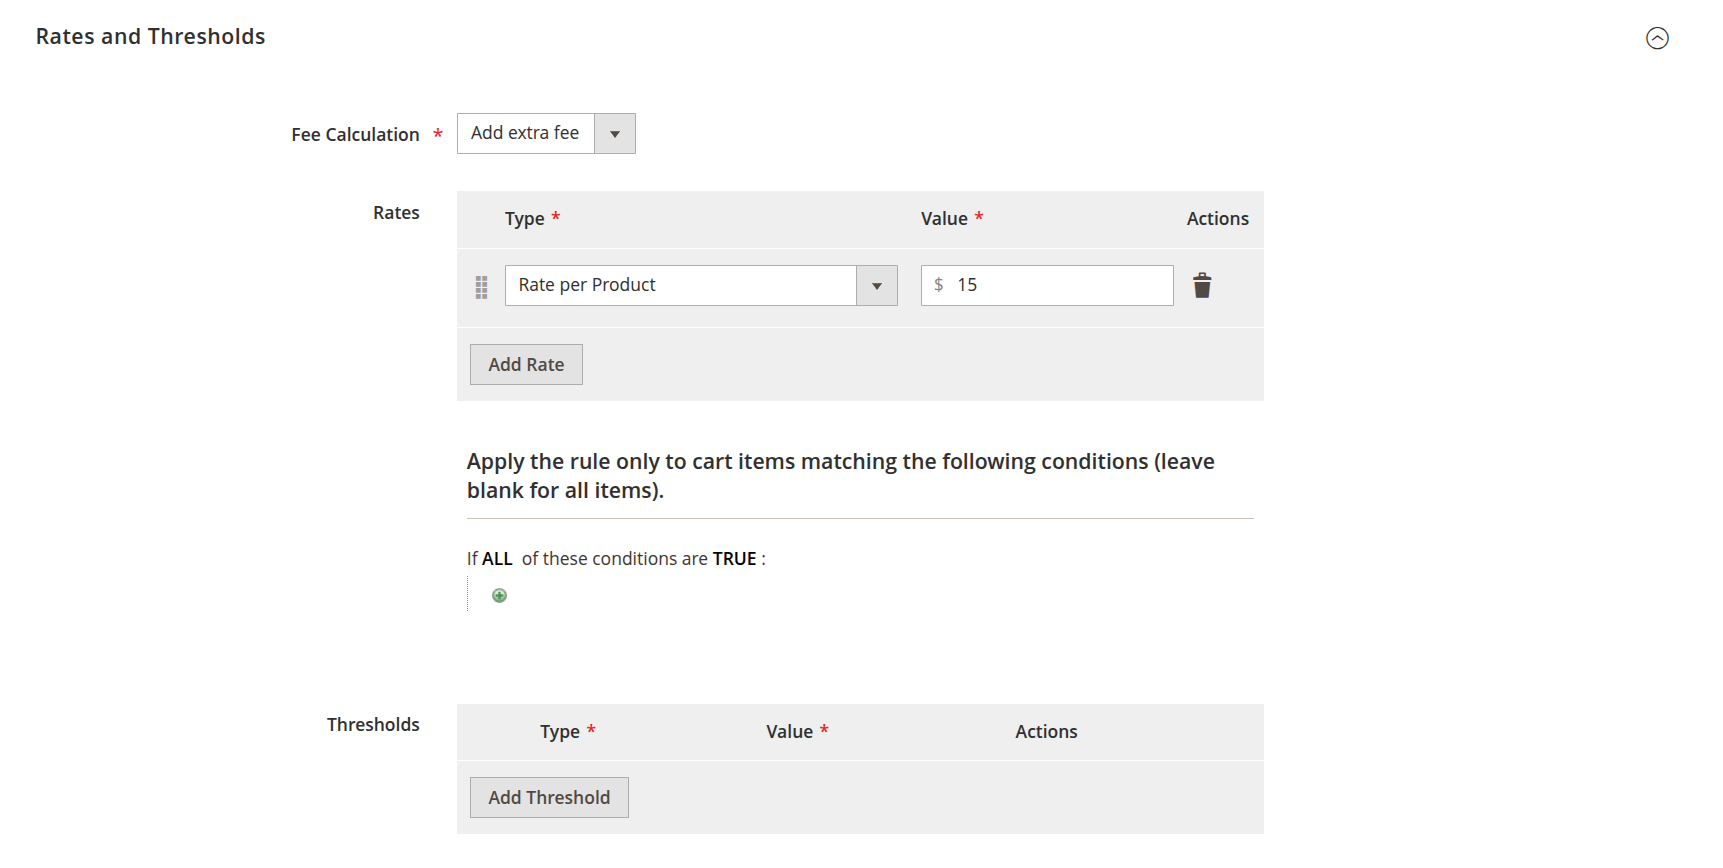Select the 'Rate per Product' text
This screenshot has height=868, width=1723.
pyautogui.click(x=587, y=285)
